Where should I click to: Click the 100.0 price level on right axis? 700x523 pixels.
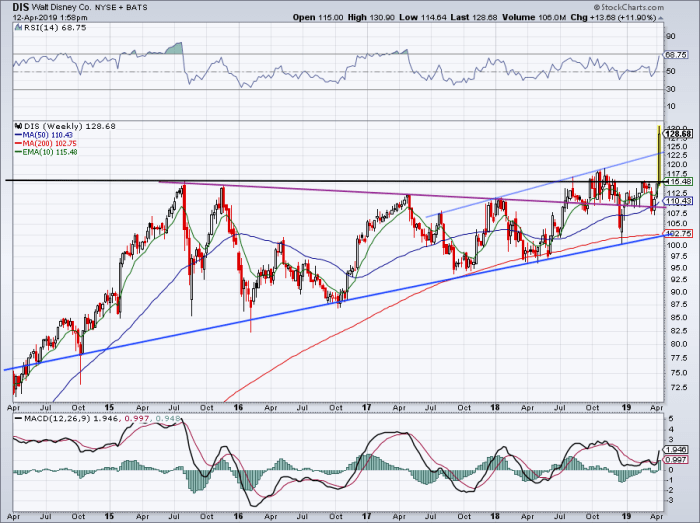(x=676, y=245)
